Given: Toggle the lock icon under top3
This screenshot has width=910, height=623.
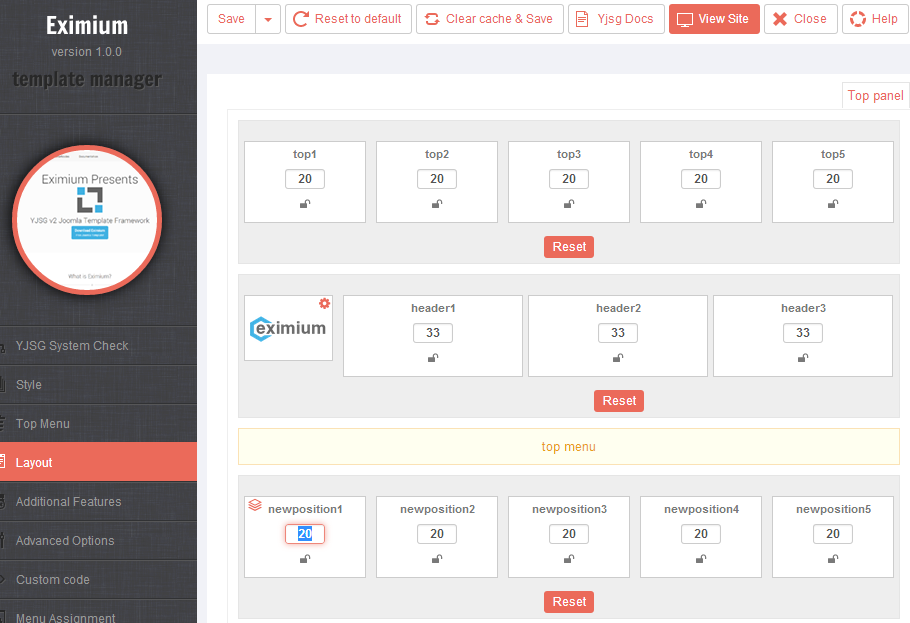Looking at the screenshot, I should 569,204.
